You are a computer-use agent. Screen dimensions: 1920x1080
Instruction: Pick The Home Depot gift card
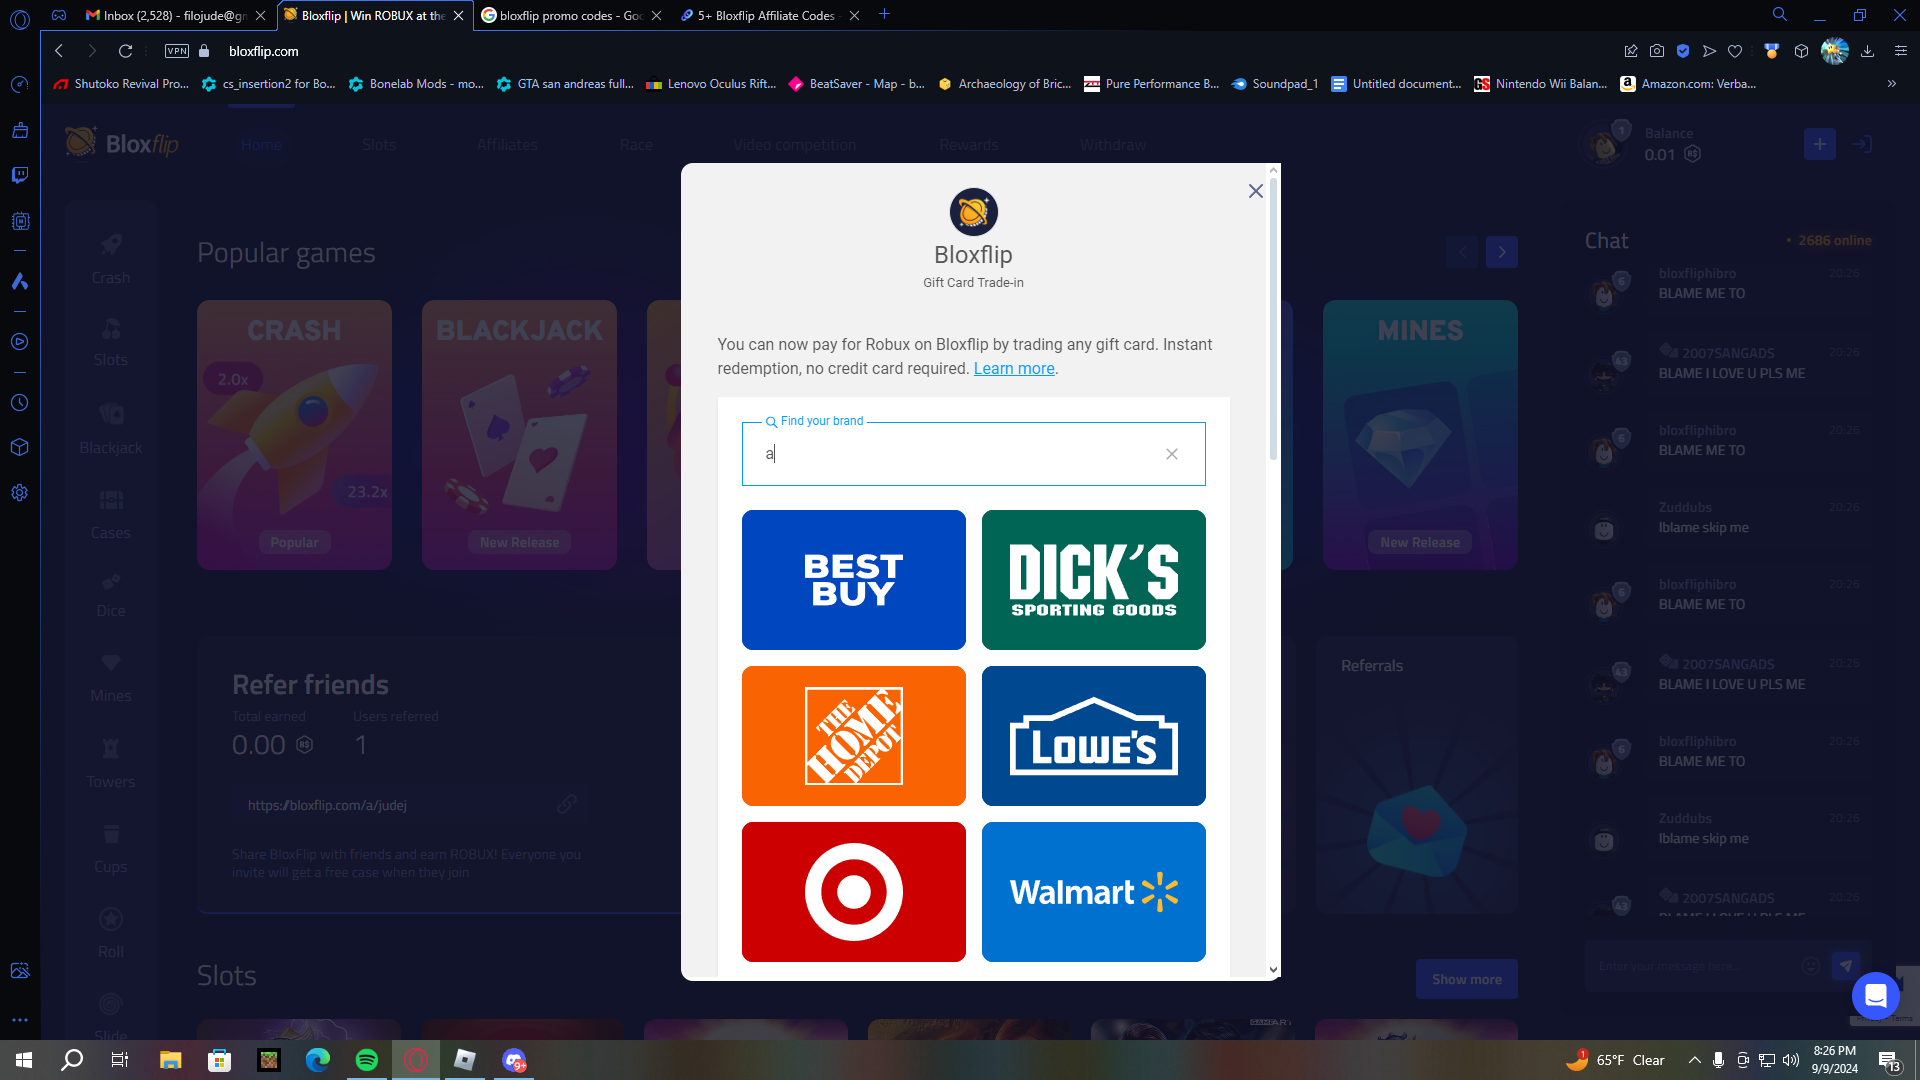click(853, 736)
